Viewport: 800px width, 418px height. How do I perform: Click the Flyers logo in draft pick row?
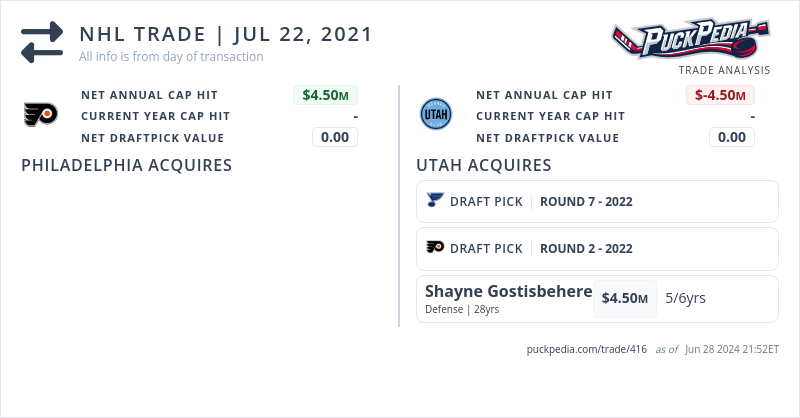click(x=435, y=248)
